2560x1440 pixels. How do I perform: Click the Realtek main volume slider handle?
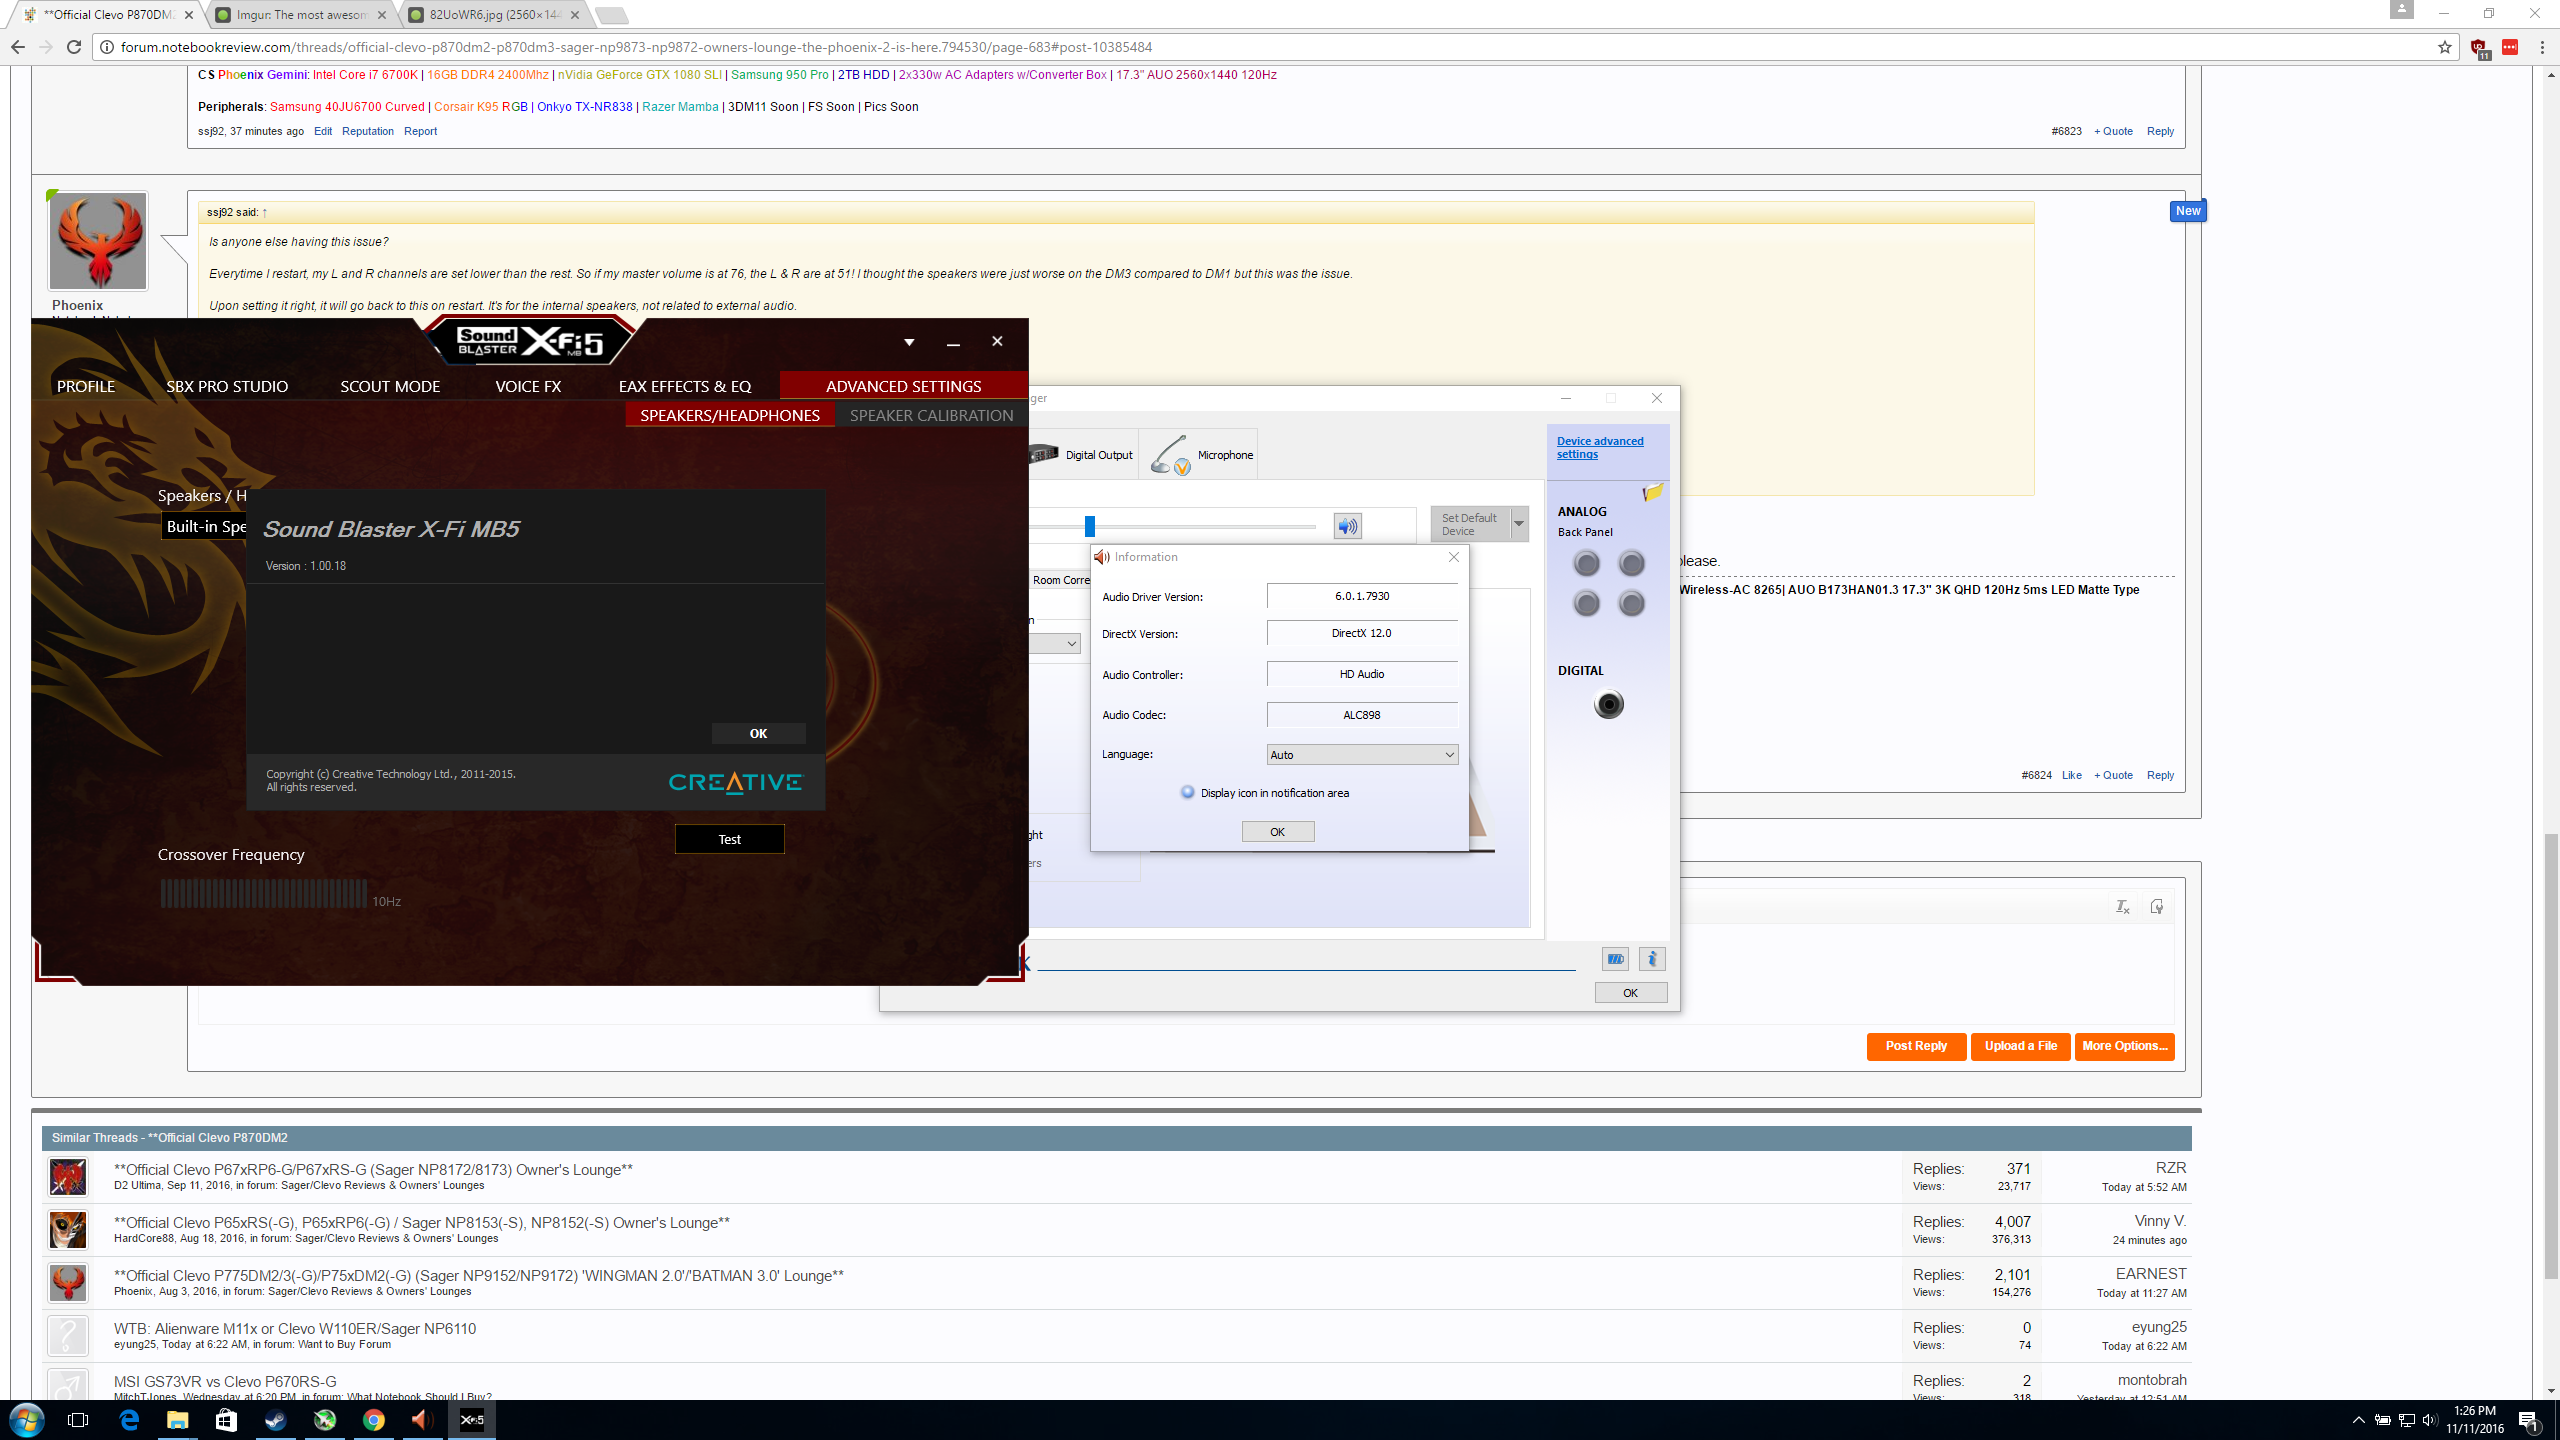tap(1089, 526)
